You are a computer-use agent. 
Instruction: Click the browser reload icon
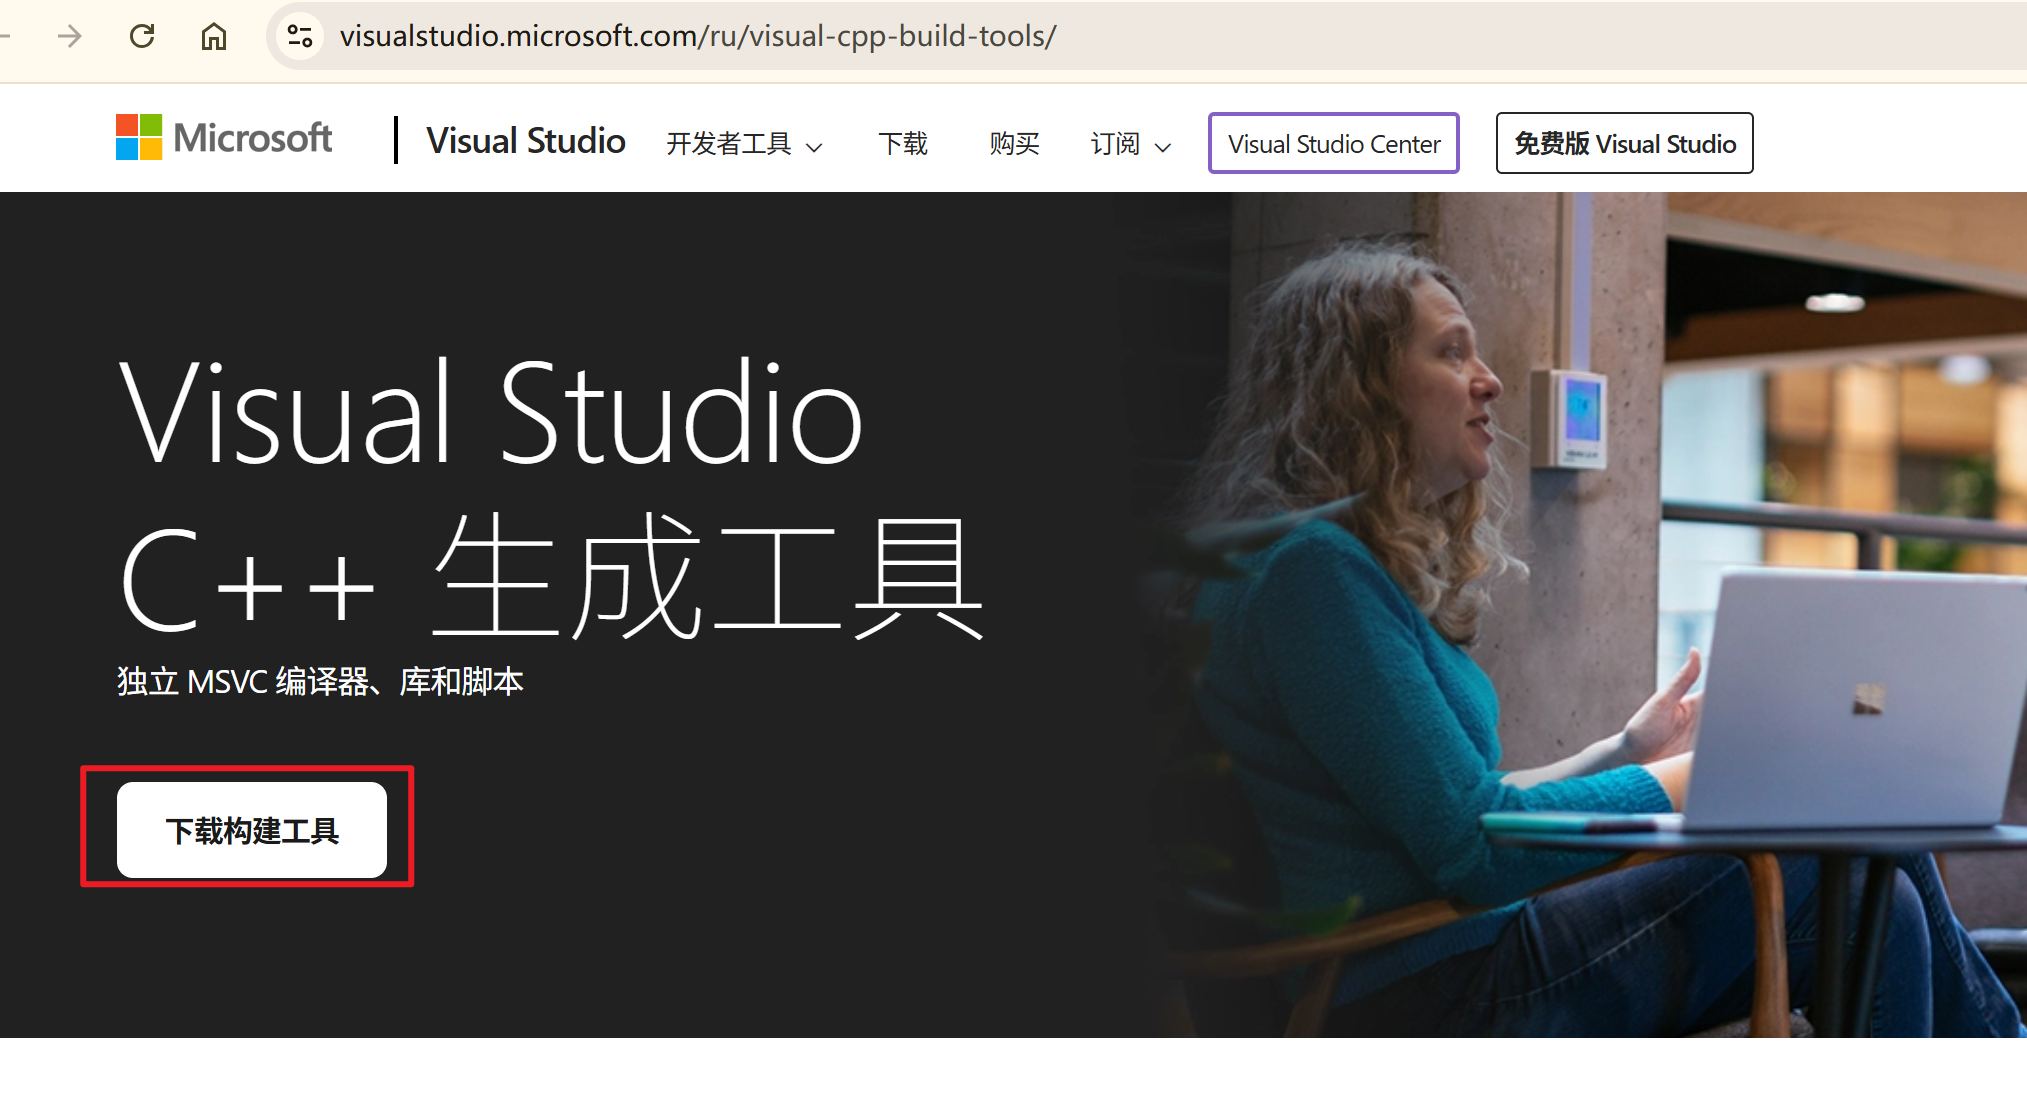[x=142, y=37]
